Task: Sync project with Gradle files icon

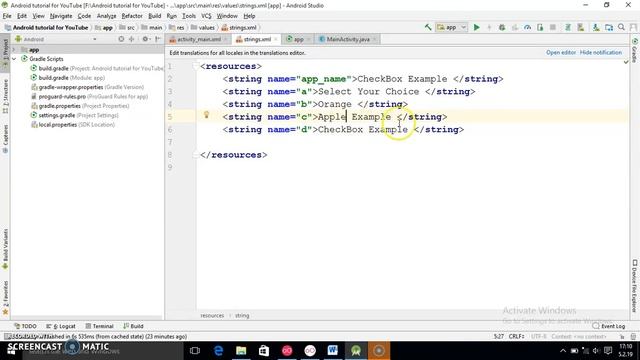Action: (x=568, y=27)
